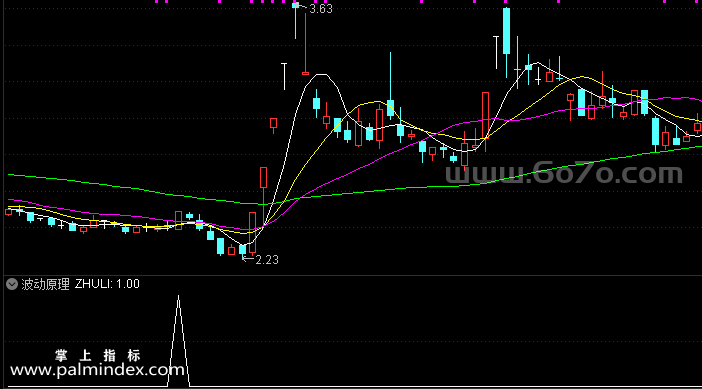Screen dimensions: 702x389
Task: Click the 2.23 low price marker
Action: coord(267,260)
